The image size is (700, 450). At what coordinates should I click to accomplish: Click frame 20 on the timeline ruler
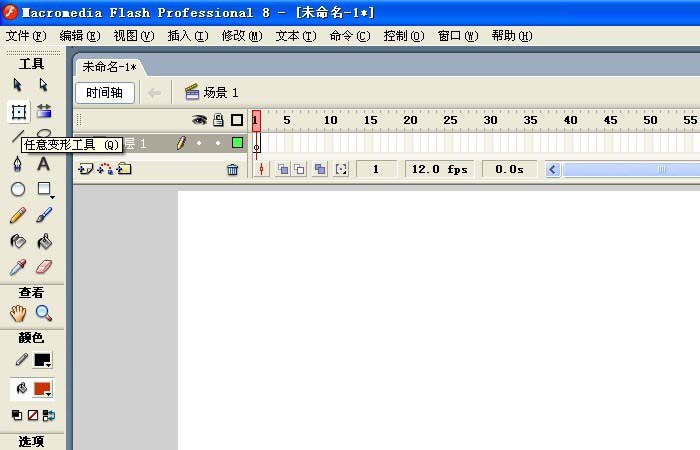[410, 120]
